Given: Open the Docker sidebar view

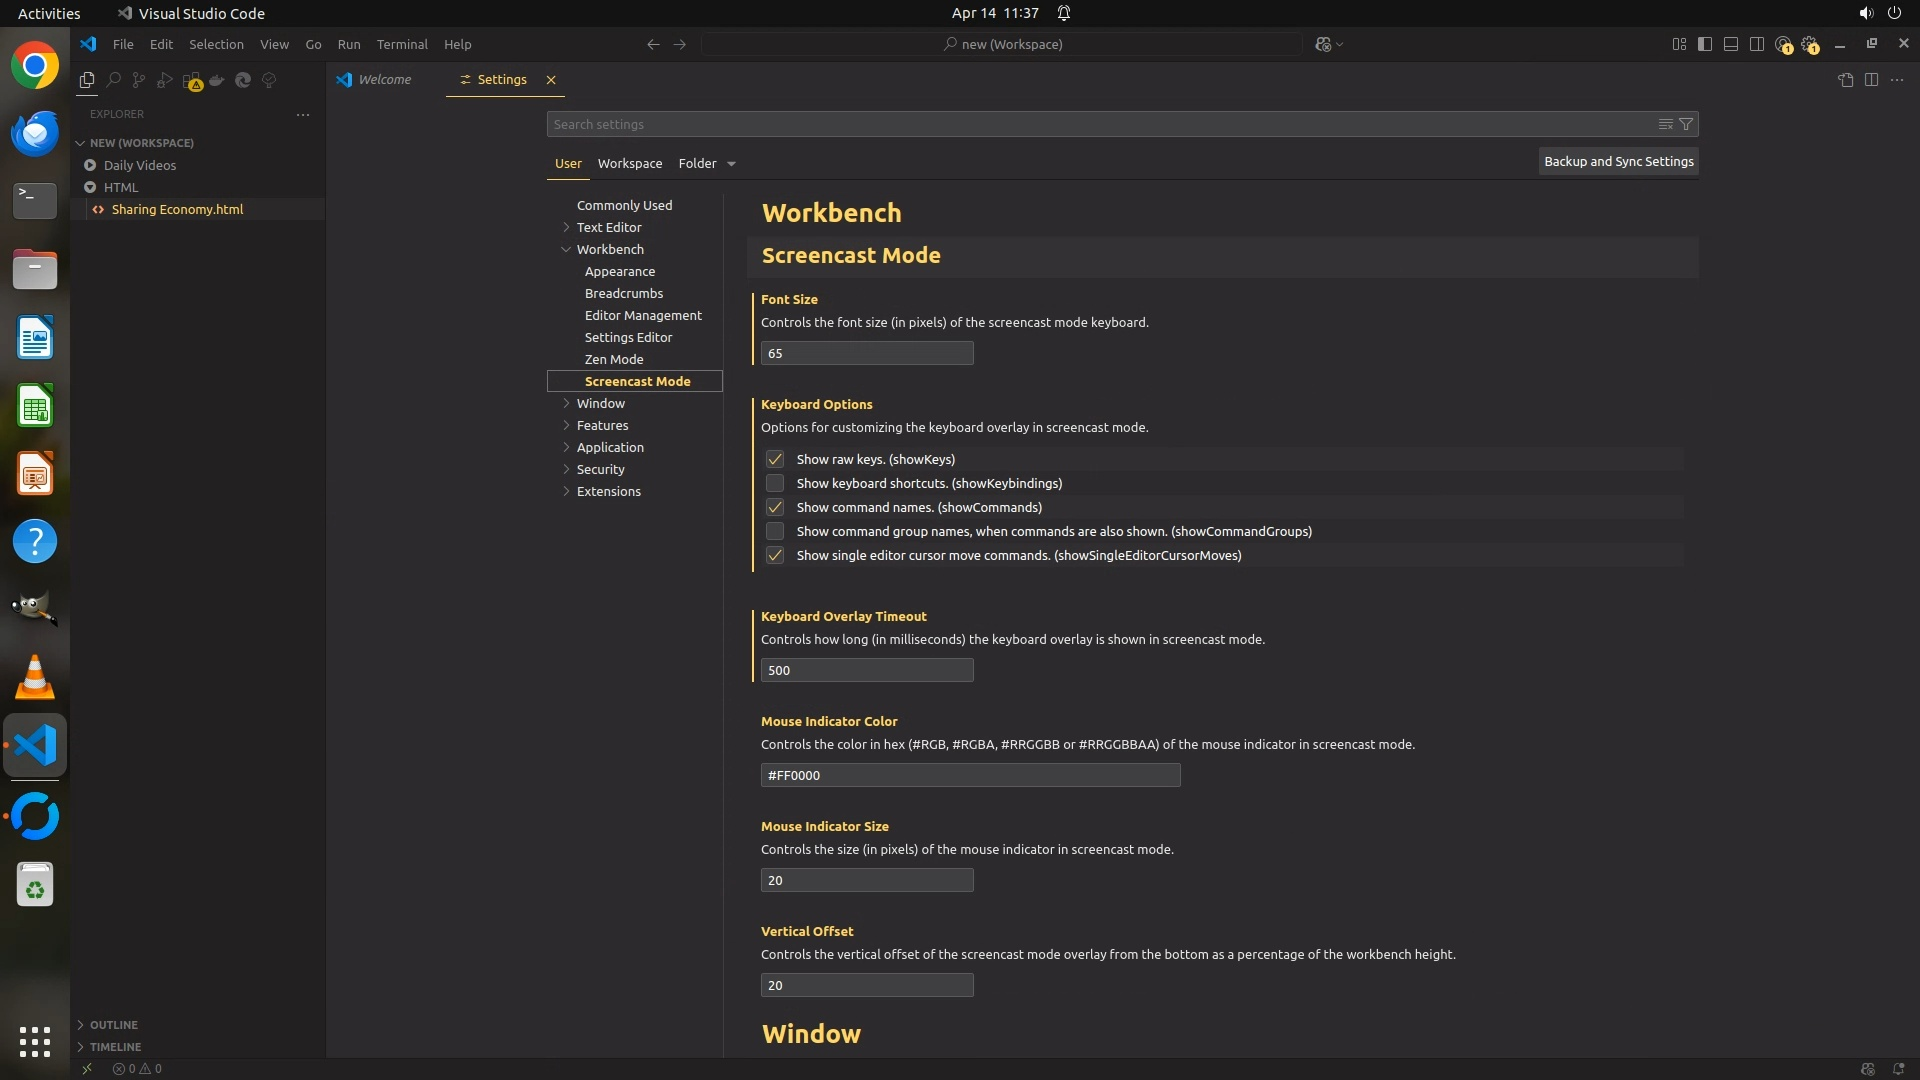Looking at the screenshot, I should coord(217,80).
